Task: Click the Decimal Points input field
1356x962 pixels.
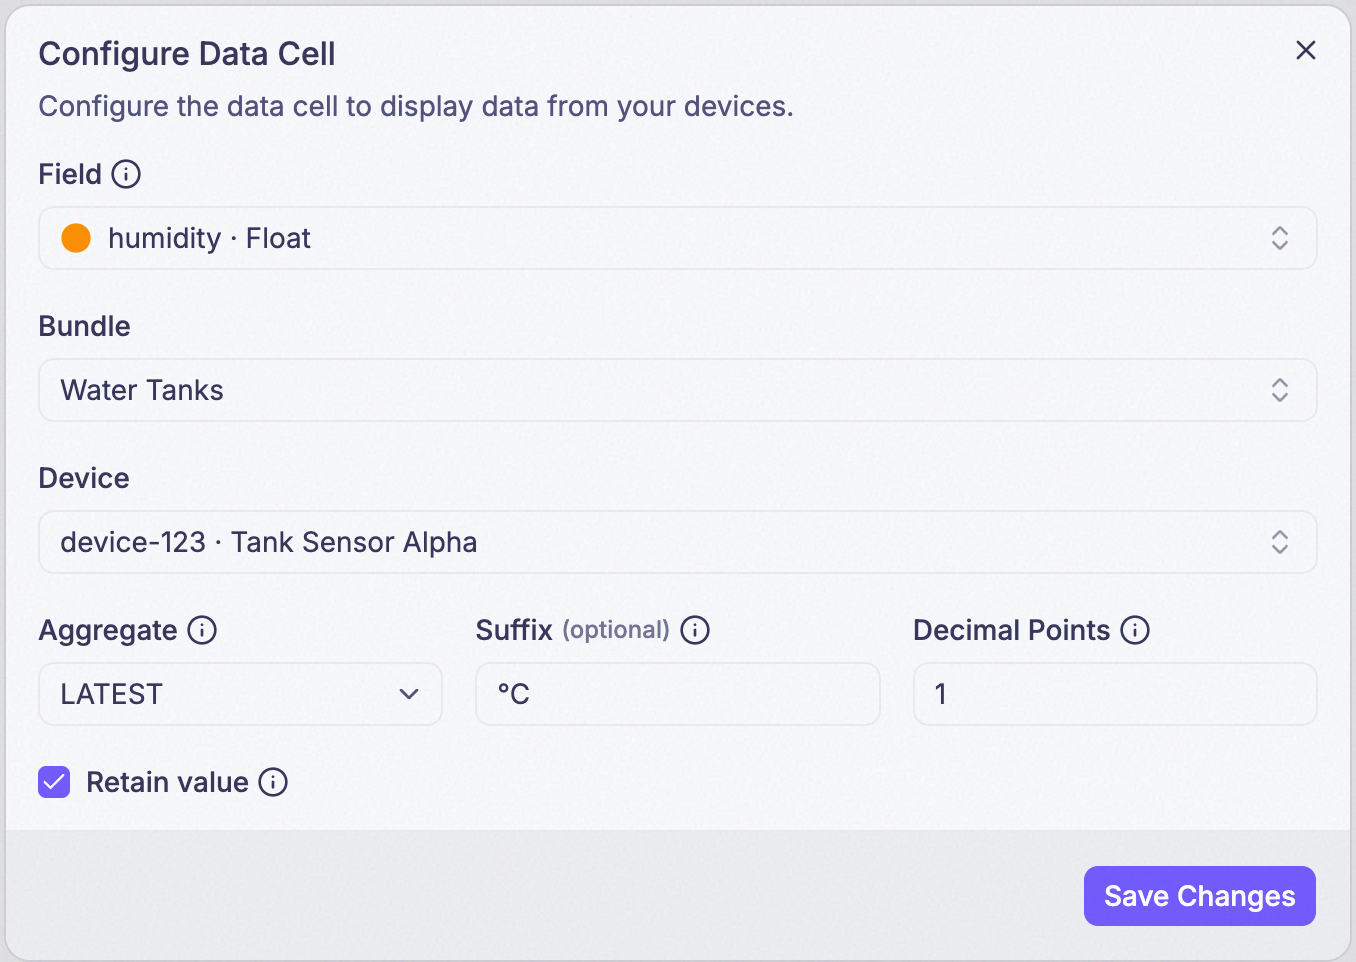Action: pyautogui.click(x=1115, y=694)
